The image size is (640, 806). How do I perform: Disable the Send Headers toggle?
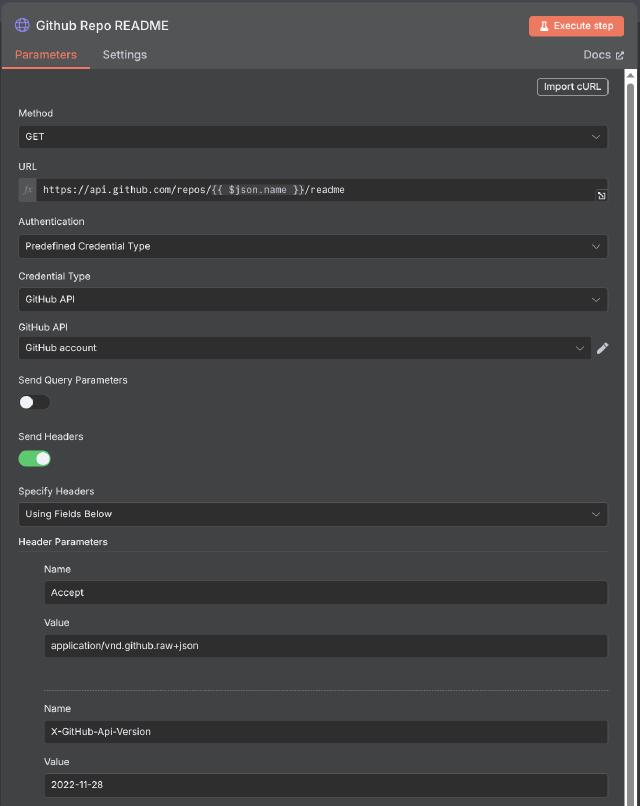[34, 457]
